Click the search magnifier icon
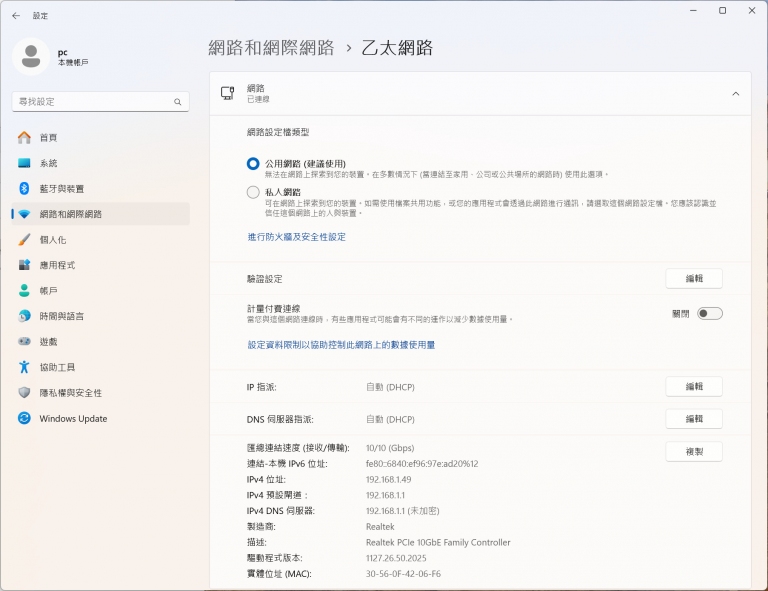The width and height of the screenshot is (768, 591). tap(178, 102)
